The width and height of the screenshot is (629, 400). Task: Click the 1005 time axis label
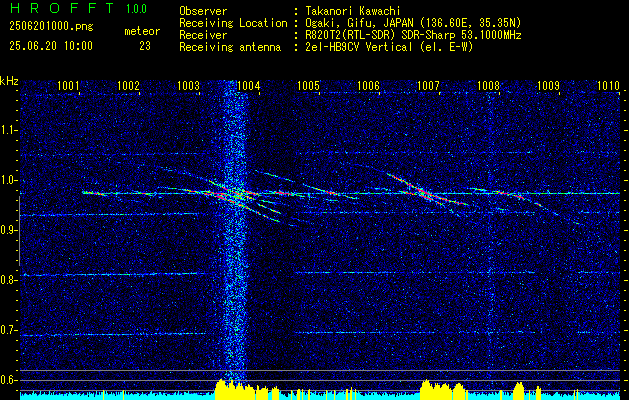pyautogui.click(x=308, y=85)
